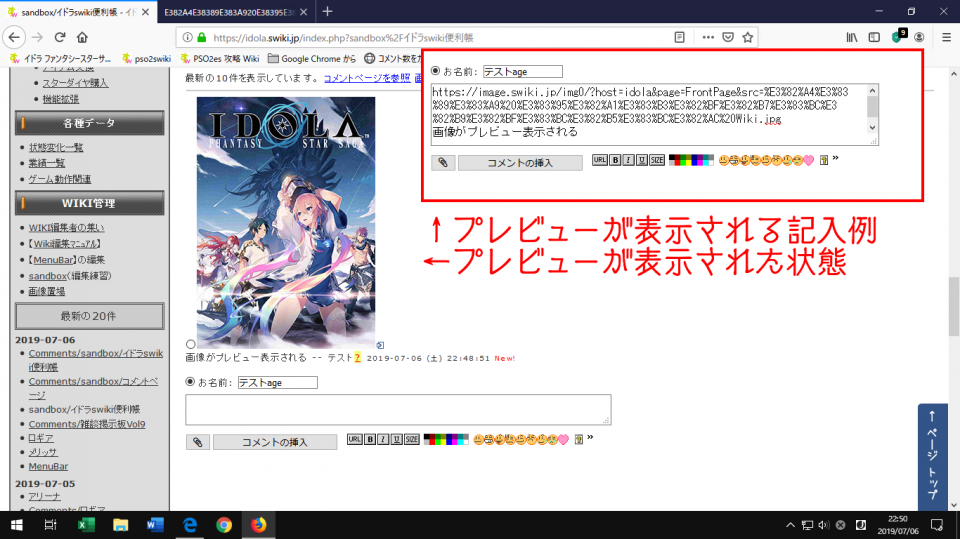Open the uBlock extension icon with badge 9

click(898, 37)
